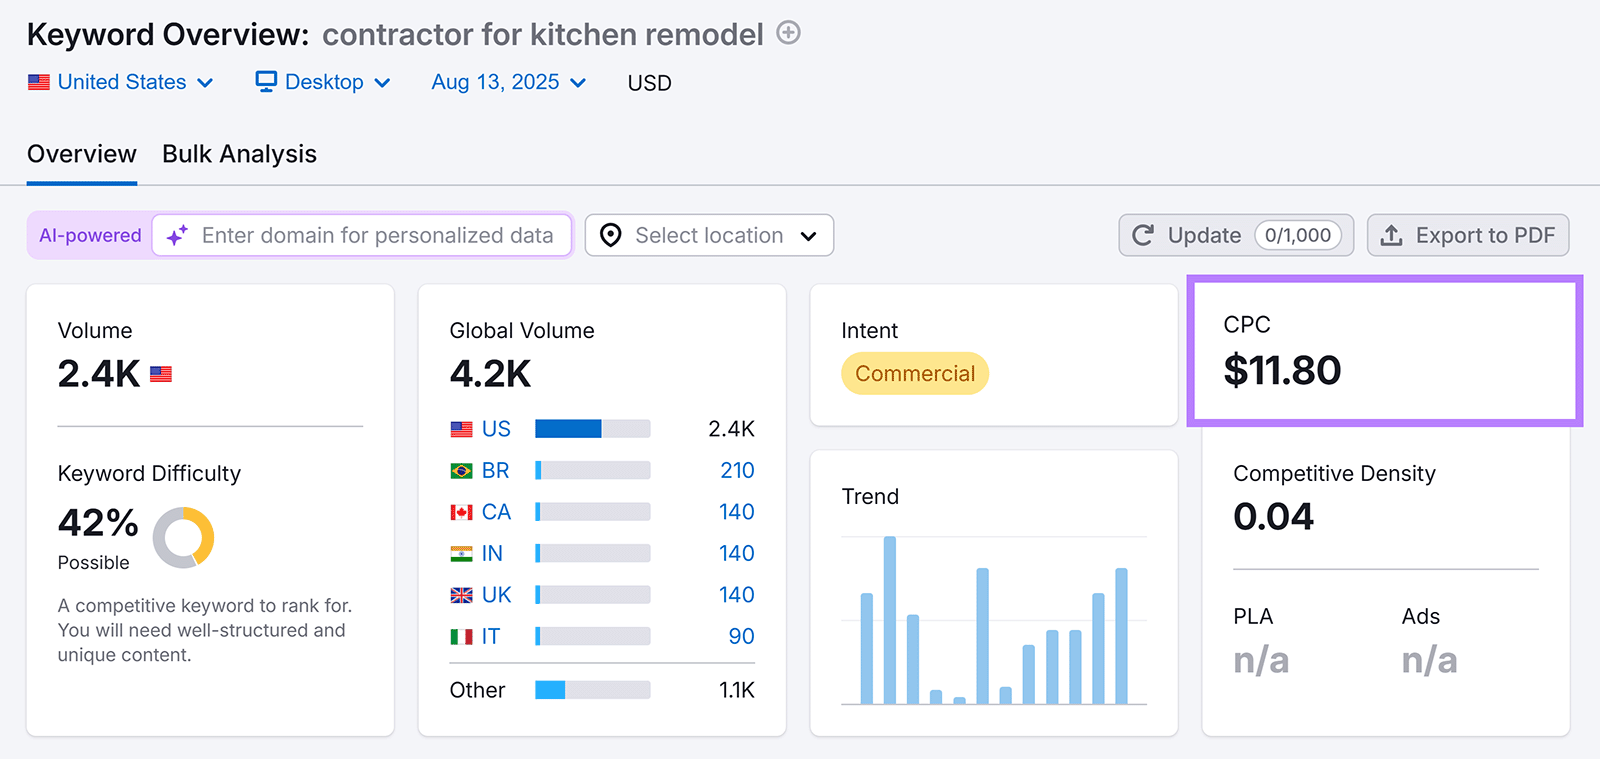This screenshot has height=759, width=1600.
Task: Click the AI sparkle icon in domain field
Action: (176, 236)
